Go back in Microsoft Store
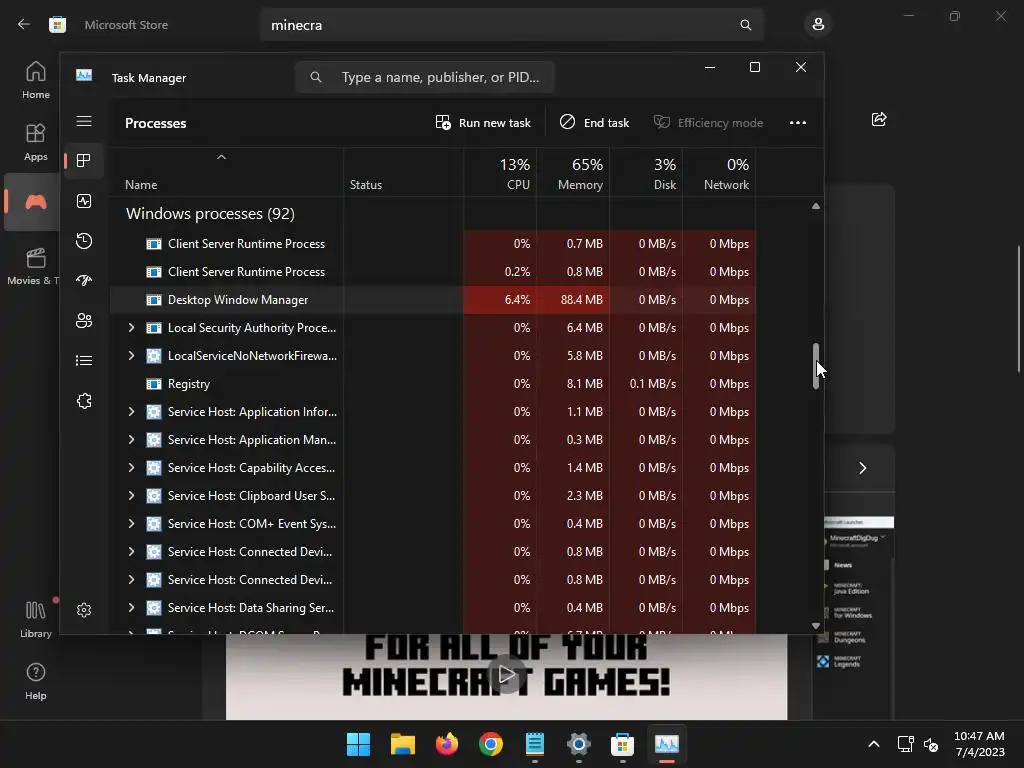1024x768 pixels. (x=24, y=25)
